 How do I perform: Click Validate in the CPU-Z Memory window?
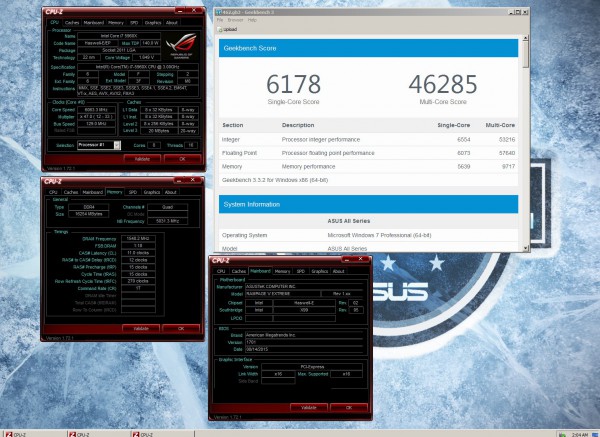[x=141, y=328]
